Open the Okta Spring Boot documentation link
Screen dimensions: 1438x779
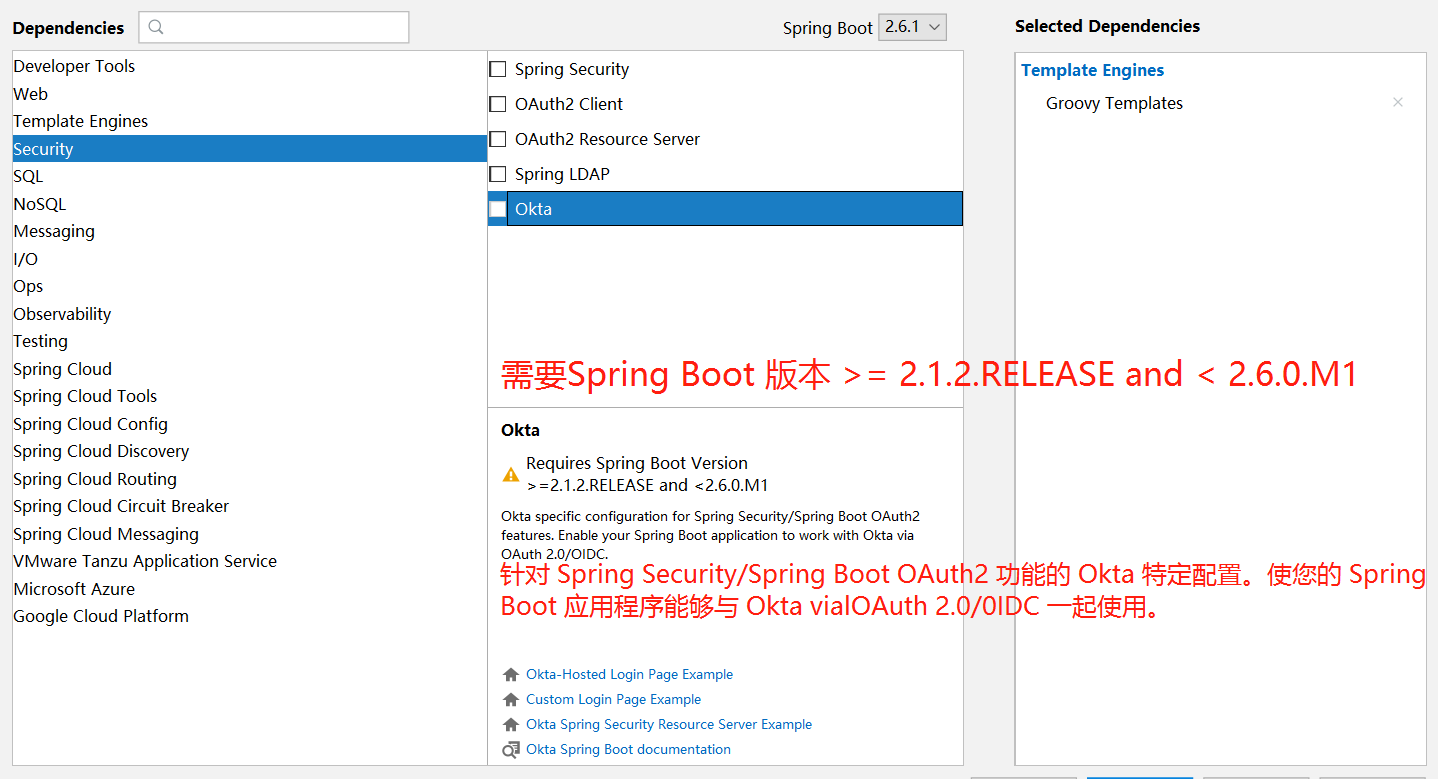(628, 749)
